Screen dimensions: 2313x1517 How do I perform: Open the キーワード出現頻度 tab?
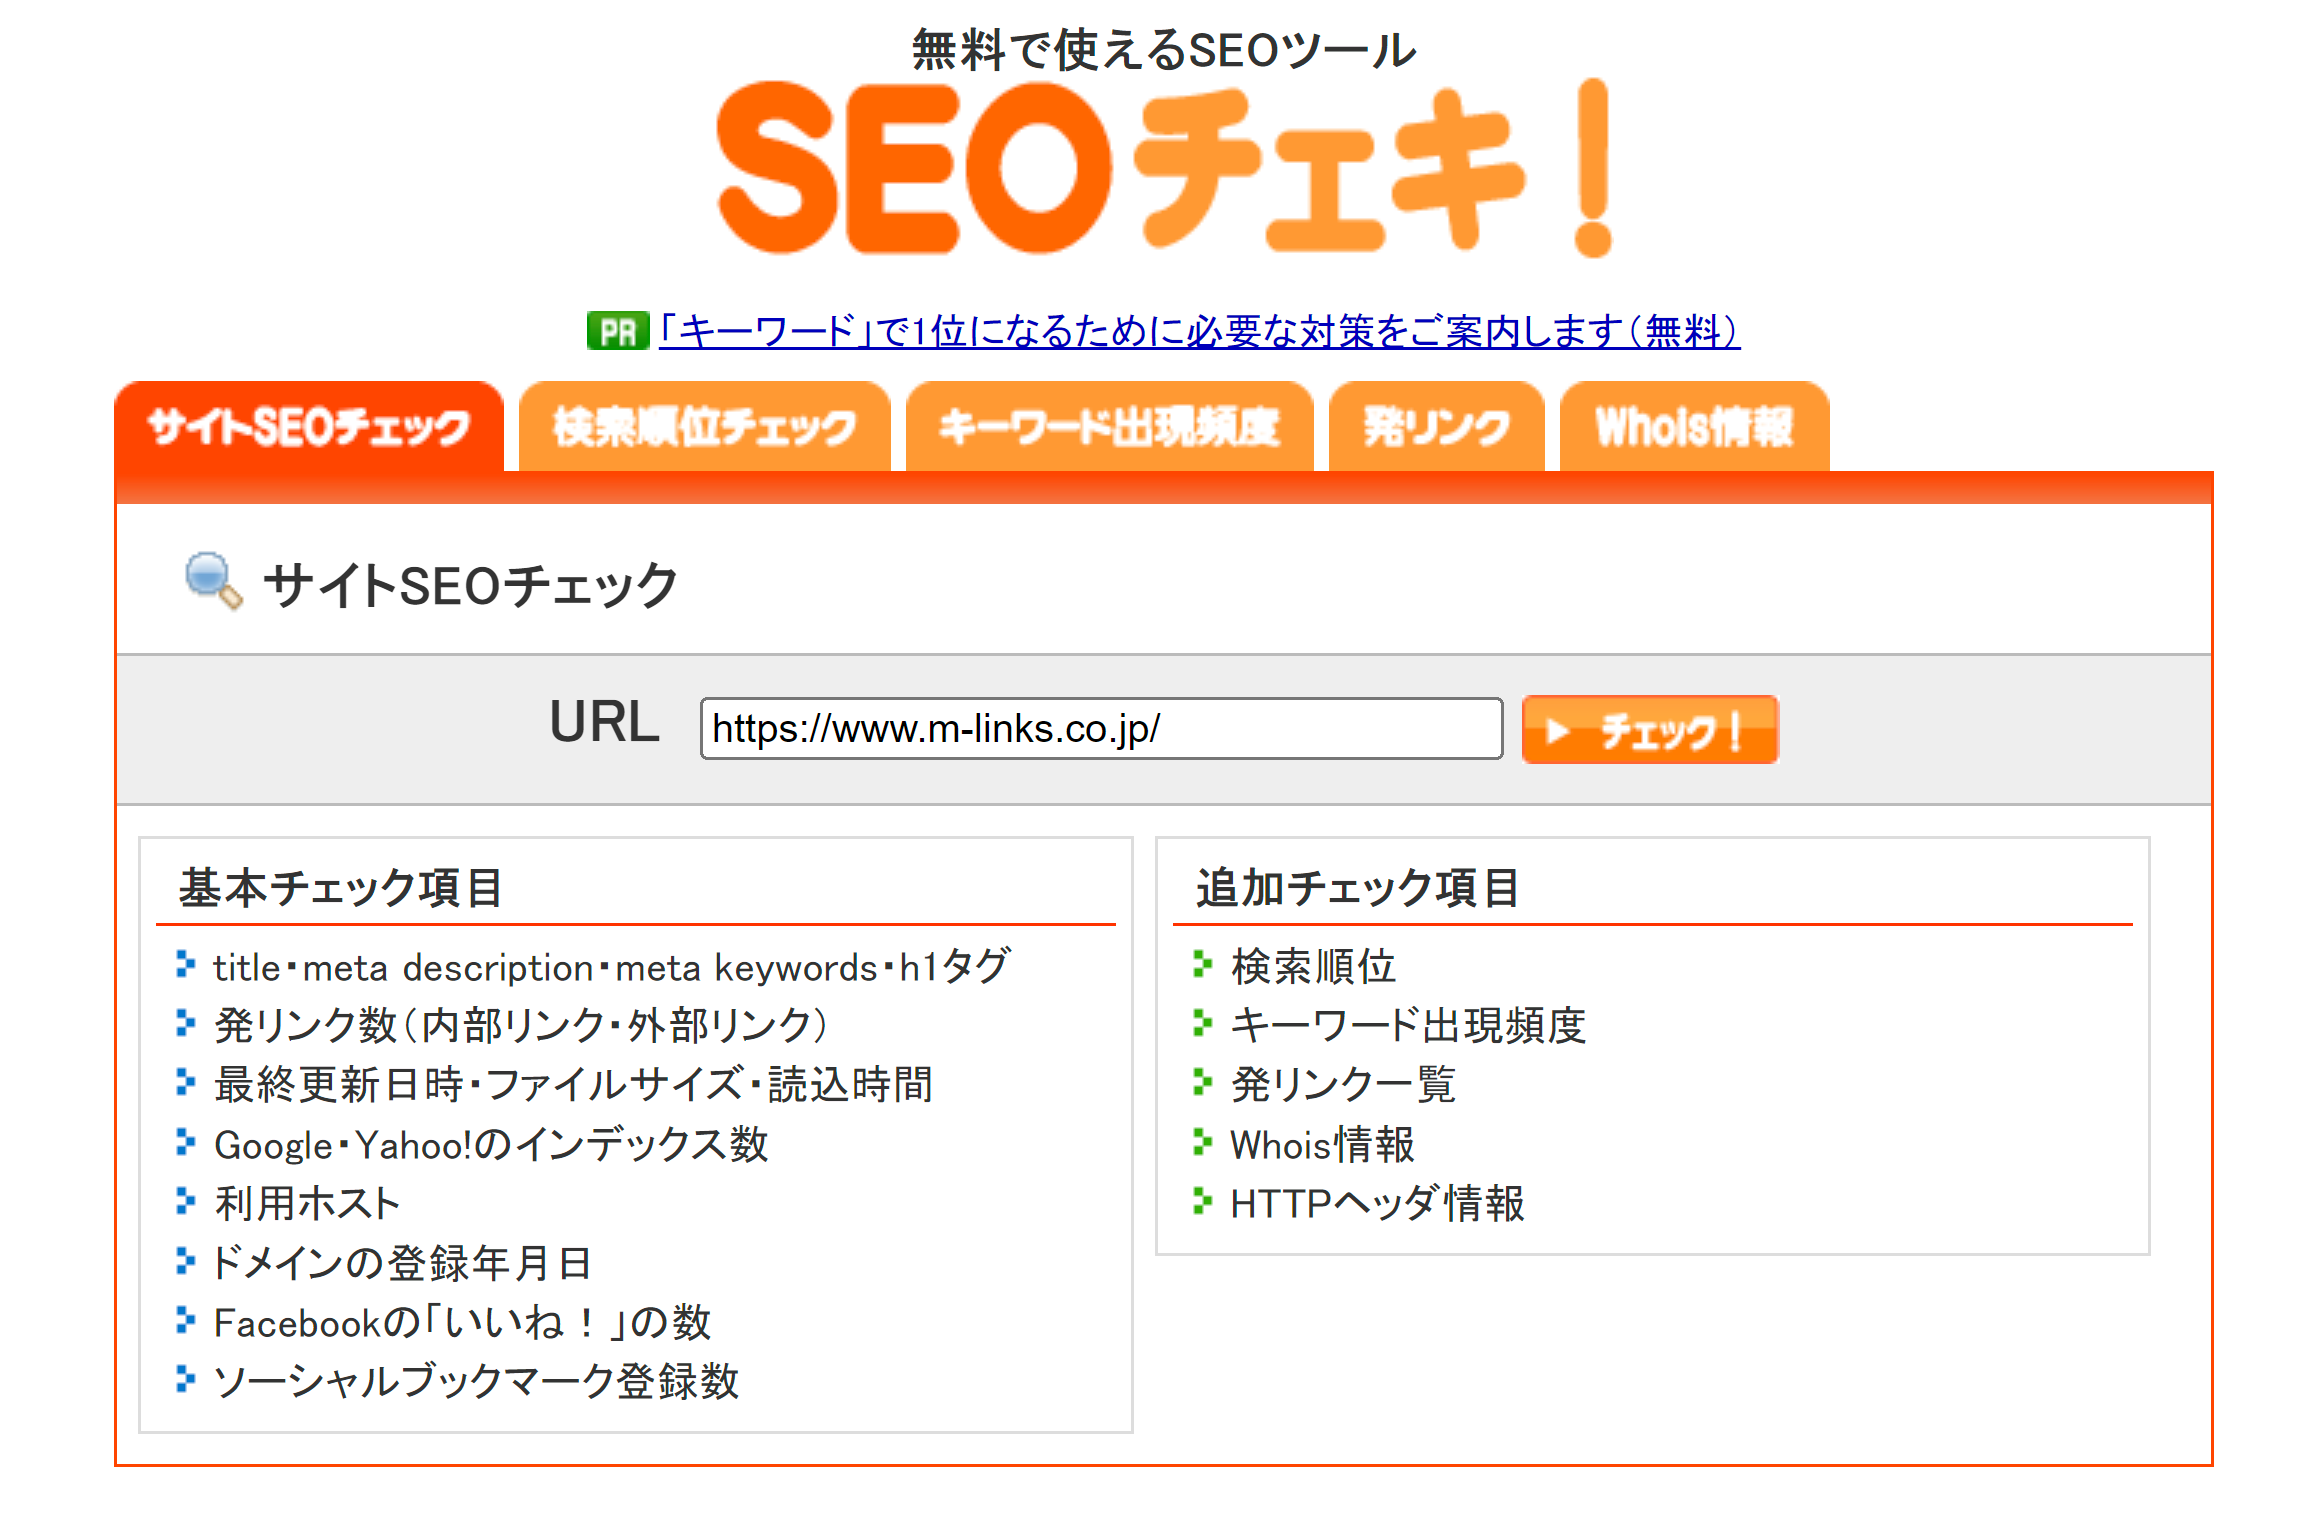click(1109, 427)
